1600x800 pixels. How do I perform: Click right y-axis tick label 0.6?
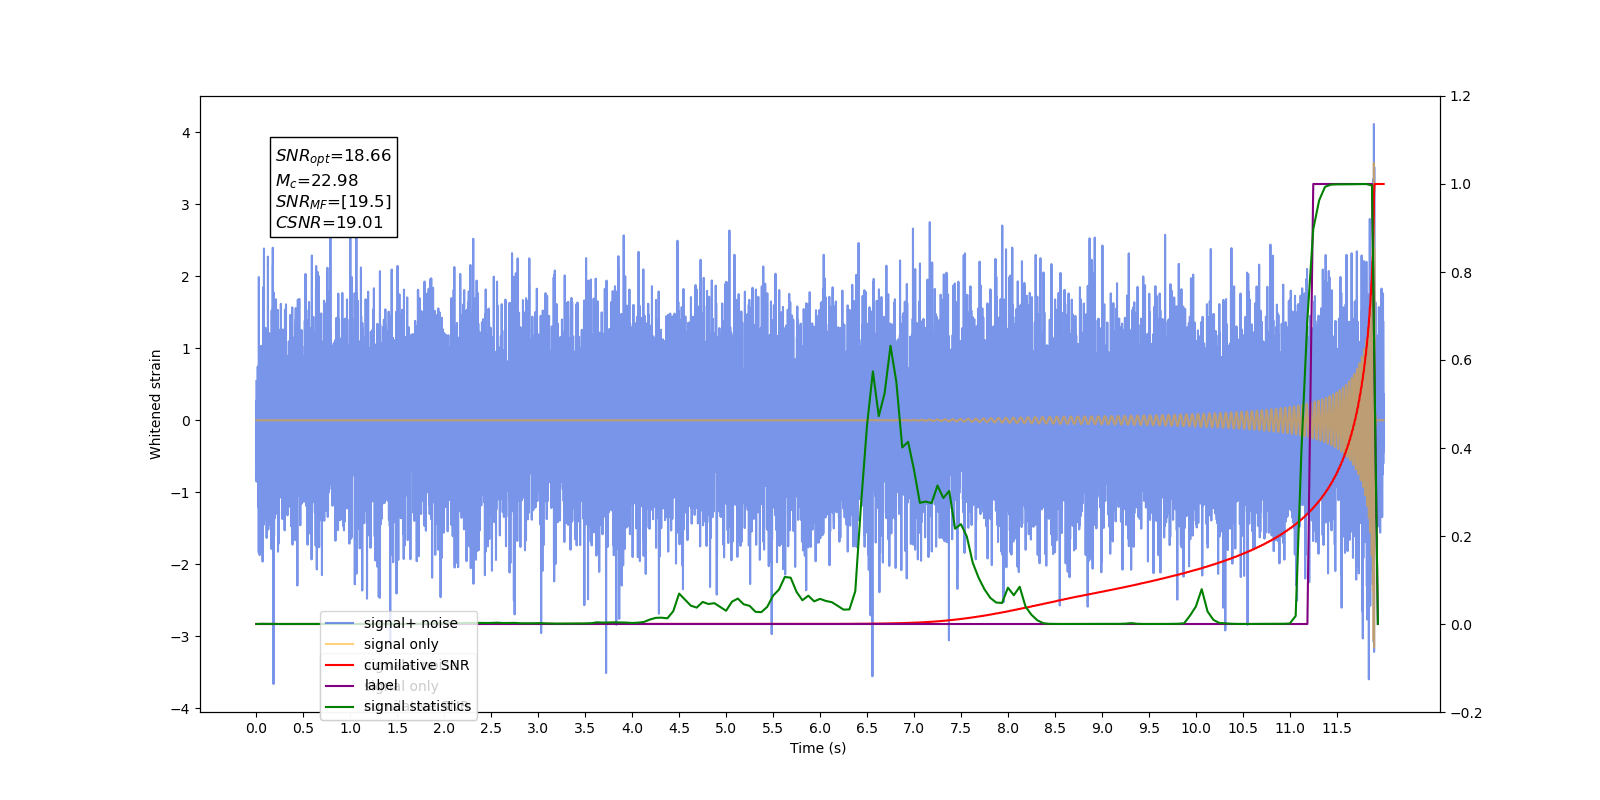pos(1461,361)
